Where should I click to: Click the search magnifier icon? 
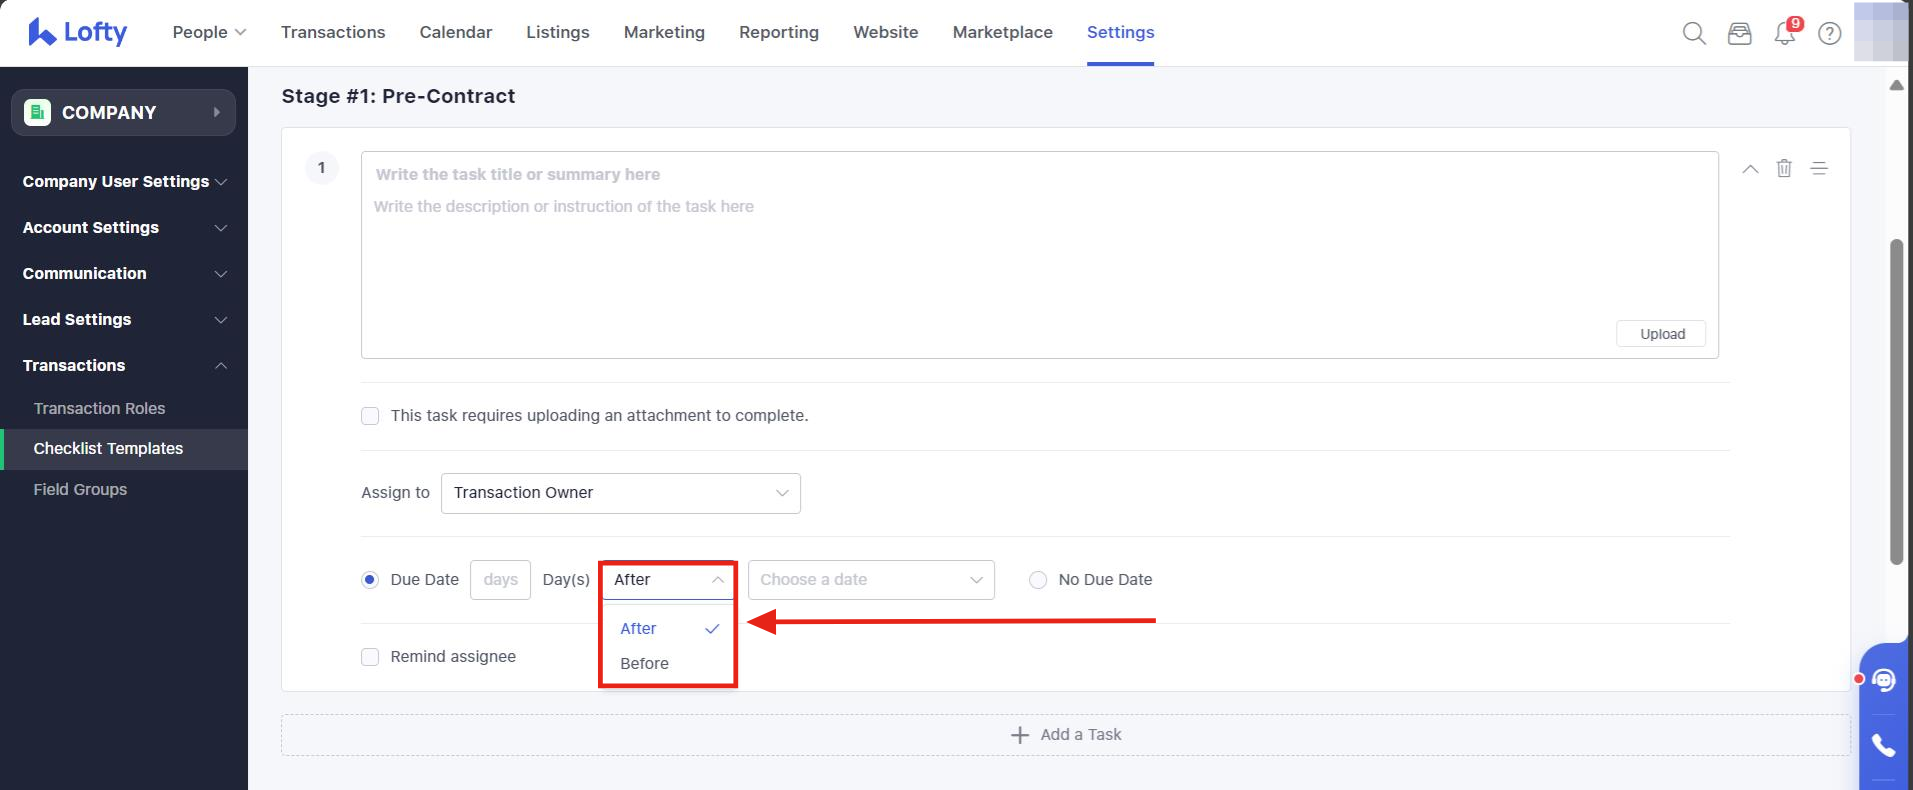[1694, 33]
